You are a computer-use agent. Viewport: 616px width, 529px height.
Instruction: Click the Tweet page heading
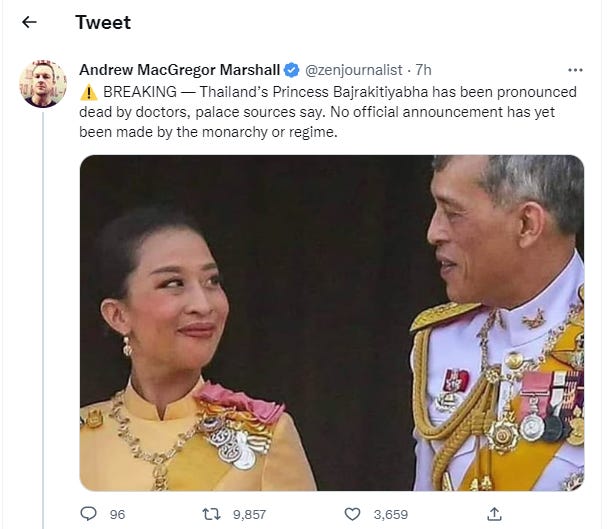(103, 22)
